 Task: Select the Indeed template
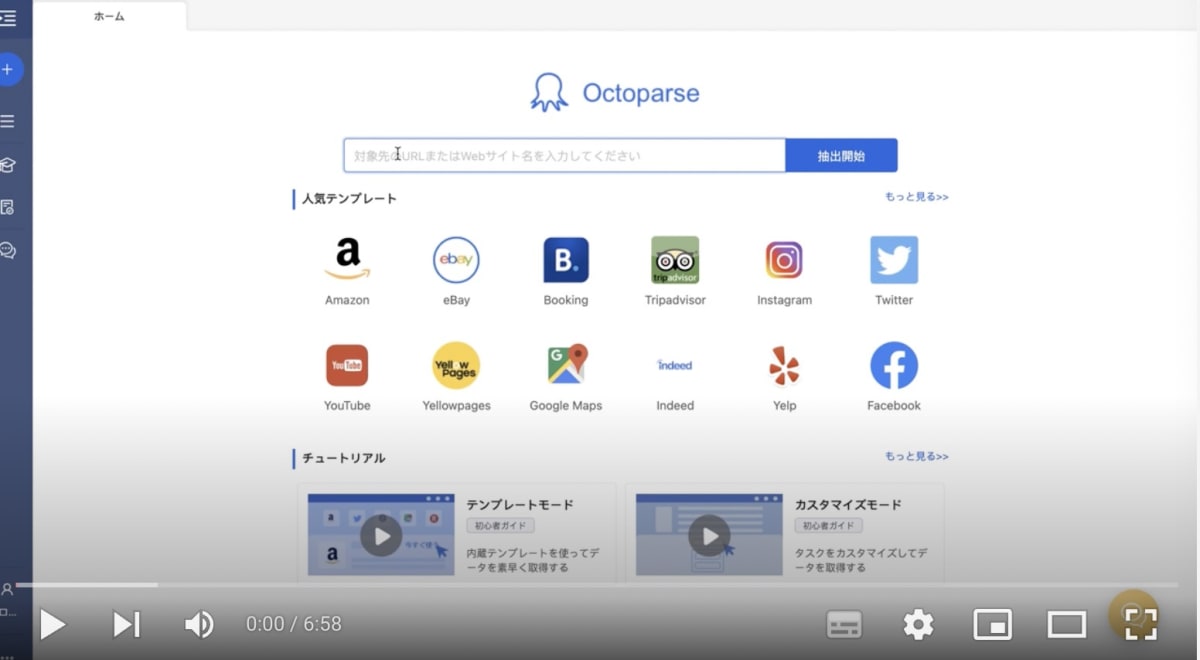point(675,365)
